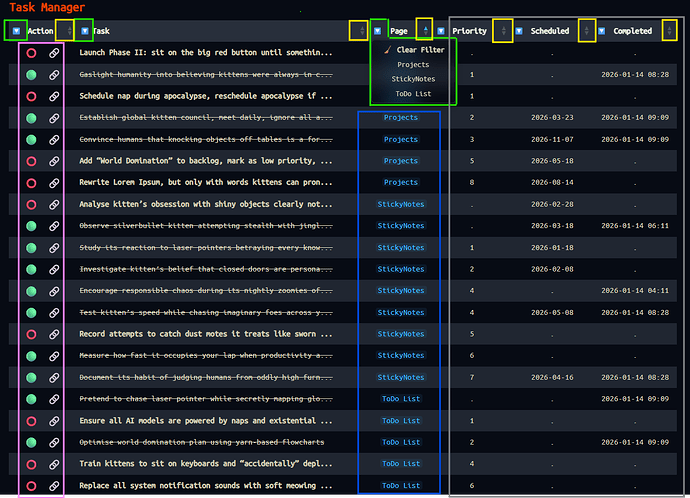Screen dimensions: 690x498
Task: Select 'ToDo List' filter menu option
Action: pos(413,93)
